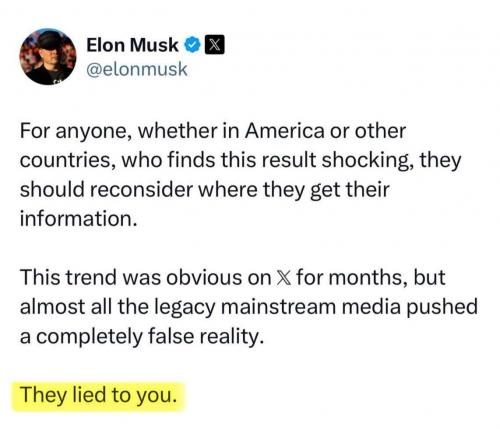Click the X logo inside the tweet text
Image resolution: width=500 pixels, height=429 pixels.
coord(284,278)
